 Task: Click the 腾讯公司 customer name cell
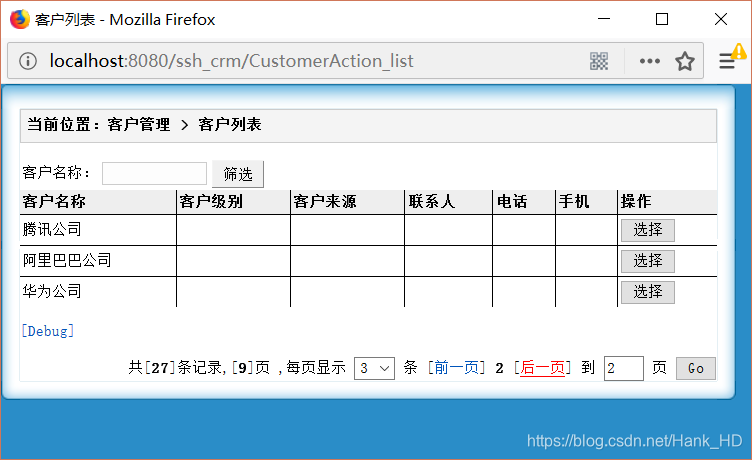click(x=98, y=230)
